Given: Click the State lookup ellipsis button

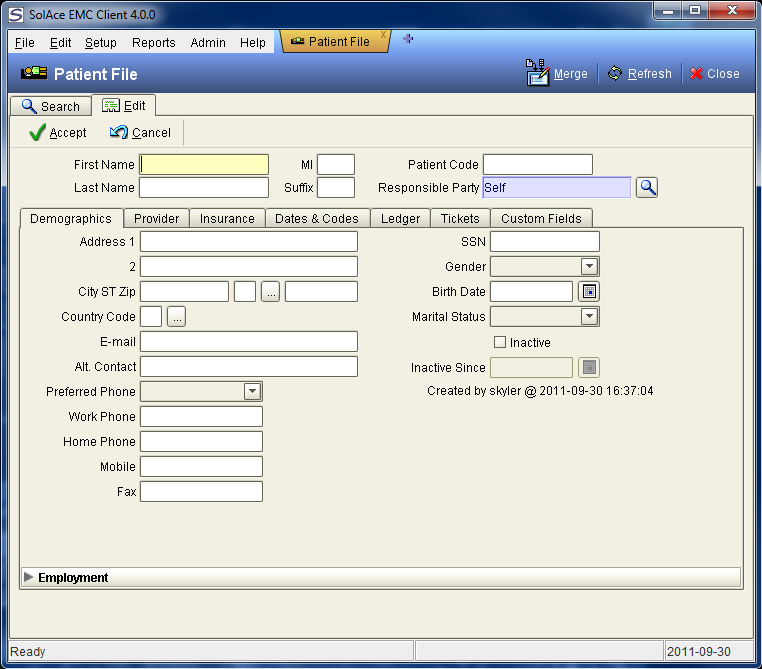Looking at the screenshot, I should [x=271, y=292].
